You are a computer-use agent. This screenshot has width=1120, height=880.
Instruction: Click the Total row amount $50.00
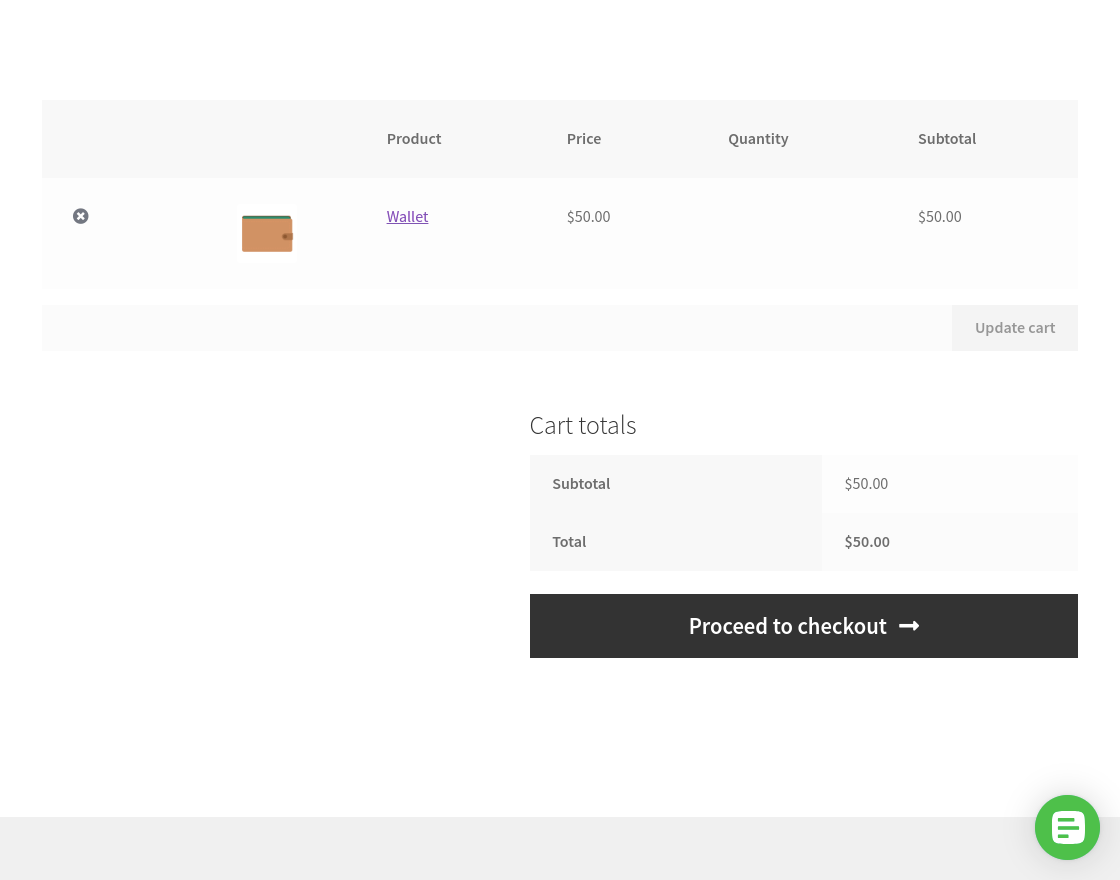[866, 541]
